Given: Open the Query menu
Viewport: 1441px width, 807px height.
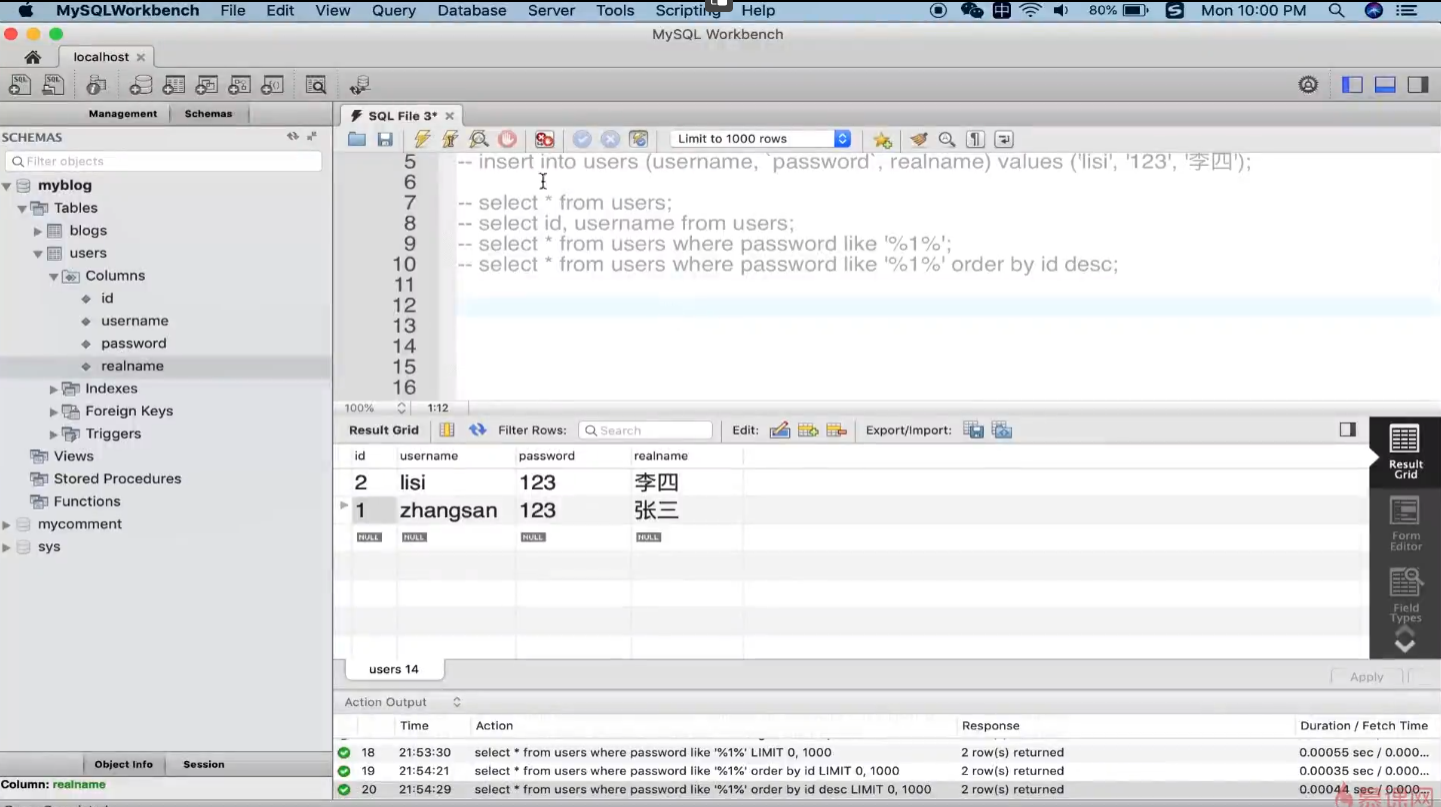Looking at the screenshot, I should pyautogui.click(x=394, y=11).
